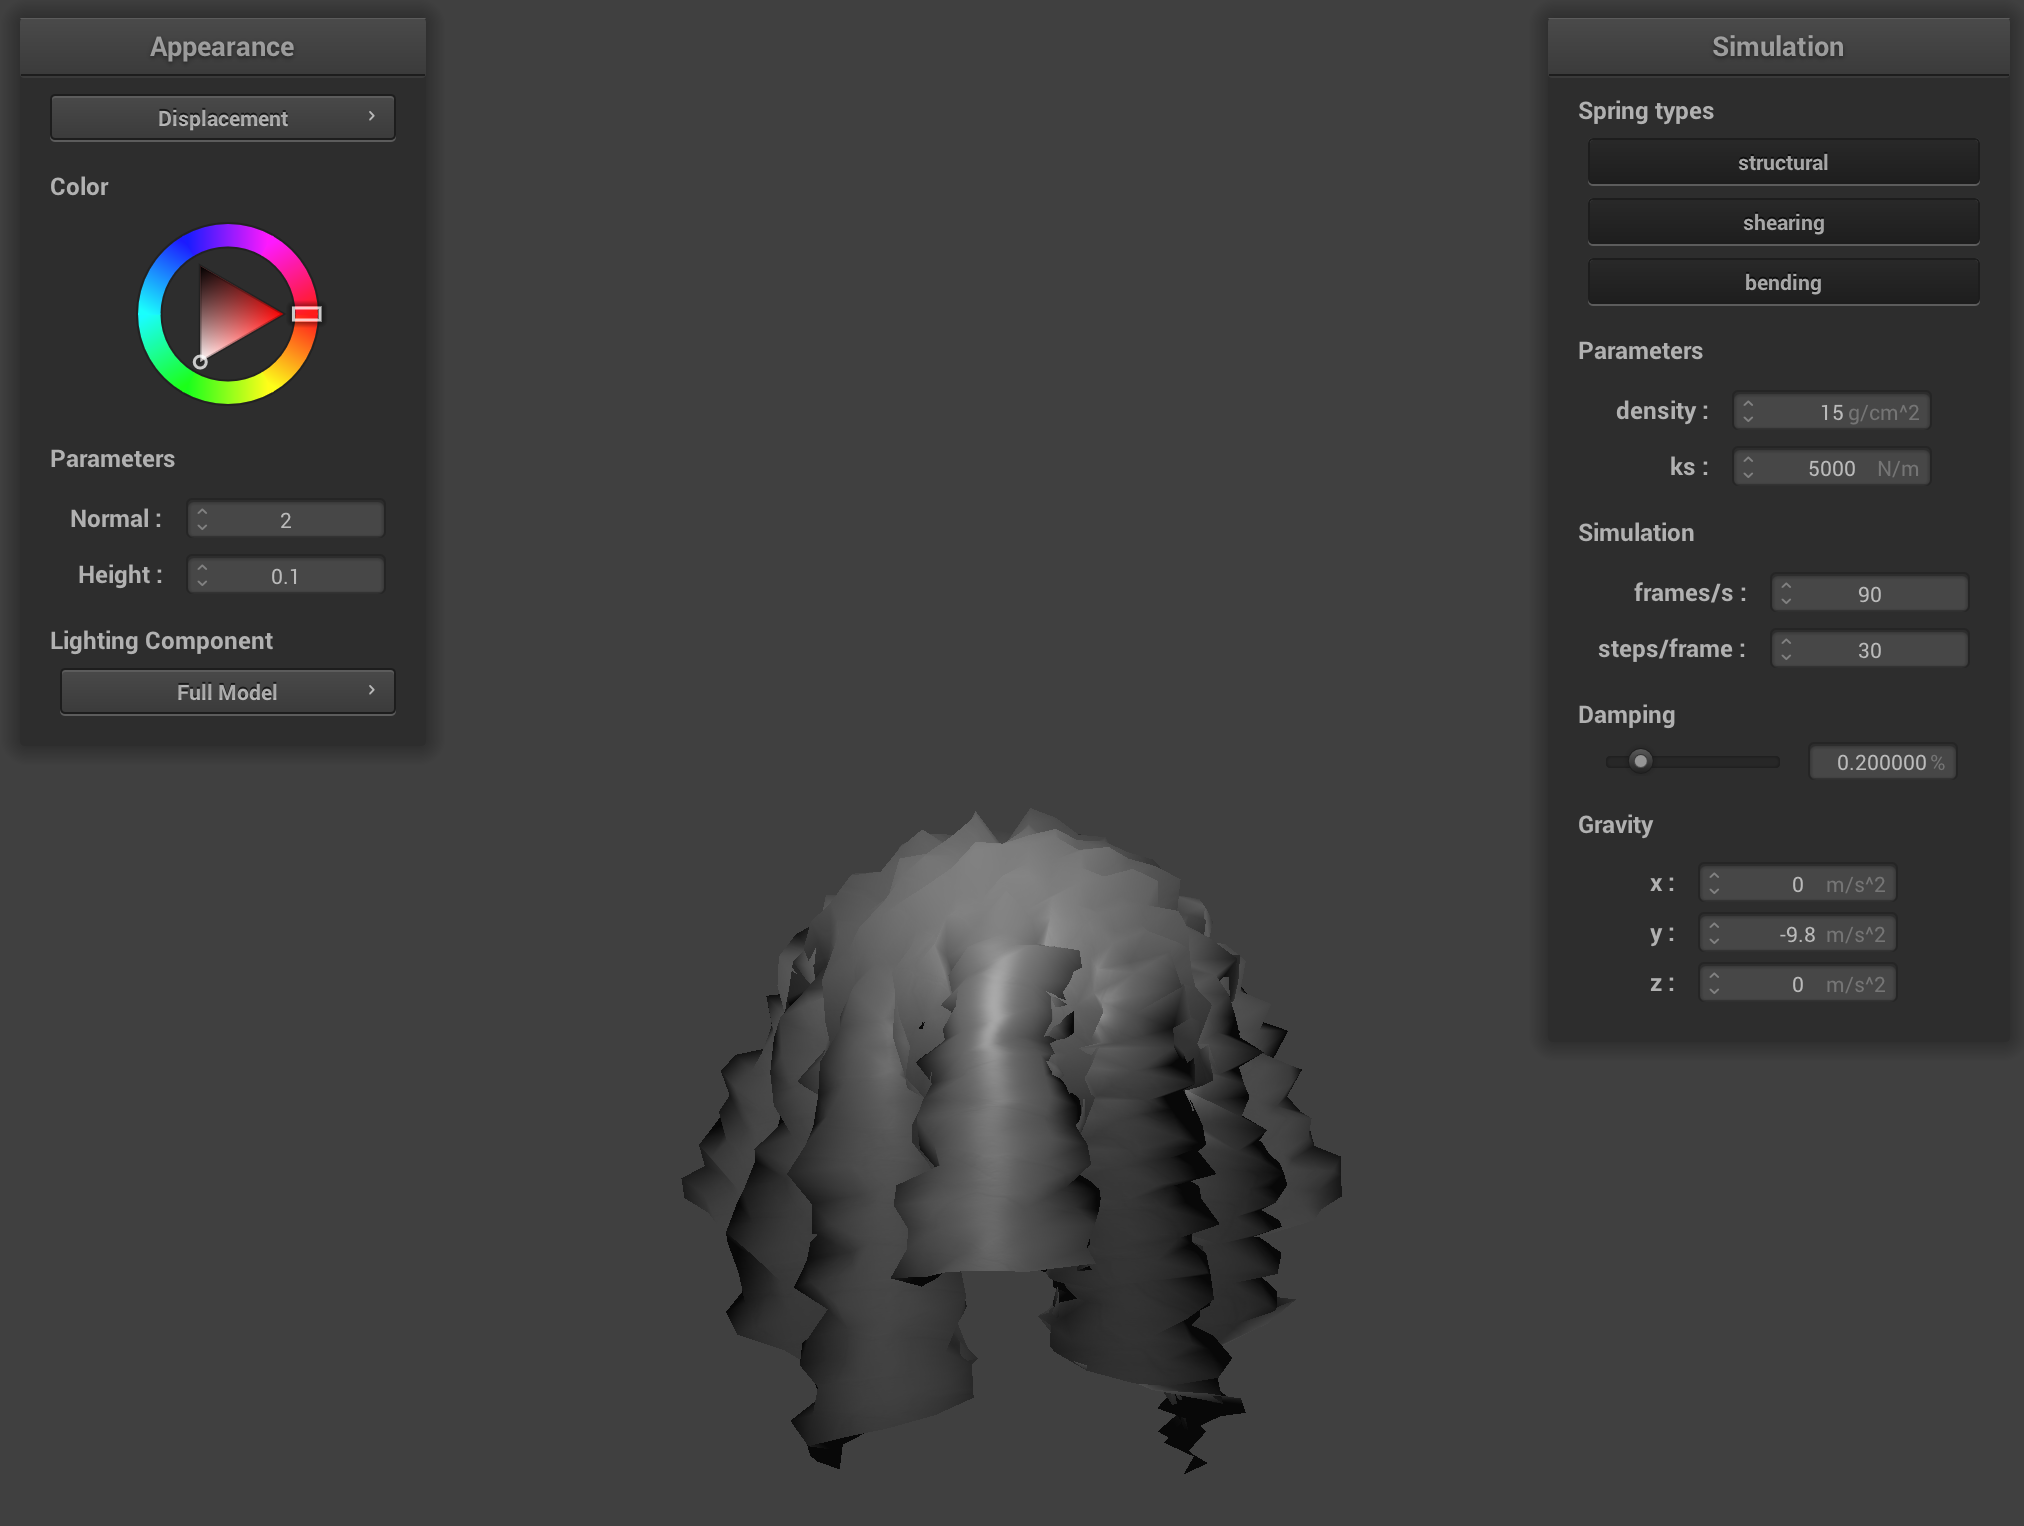Toggle the structural spring type
This screenshot has height=1526, width=2024.
1783,162
